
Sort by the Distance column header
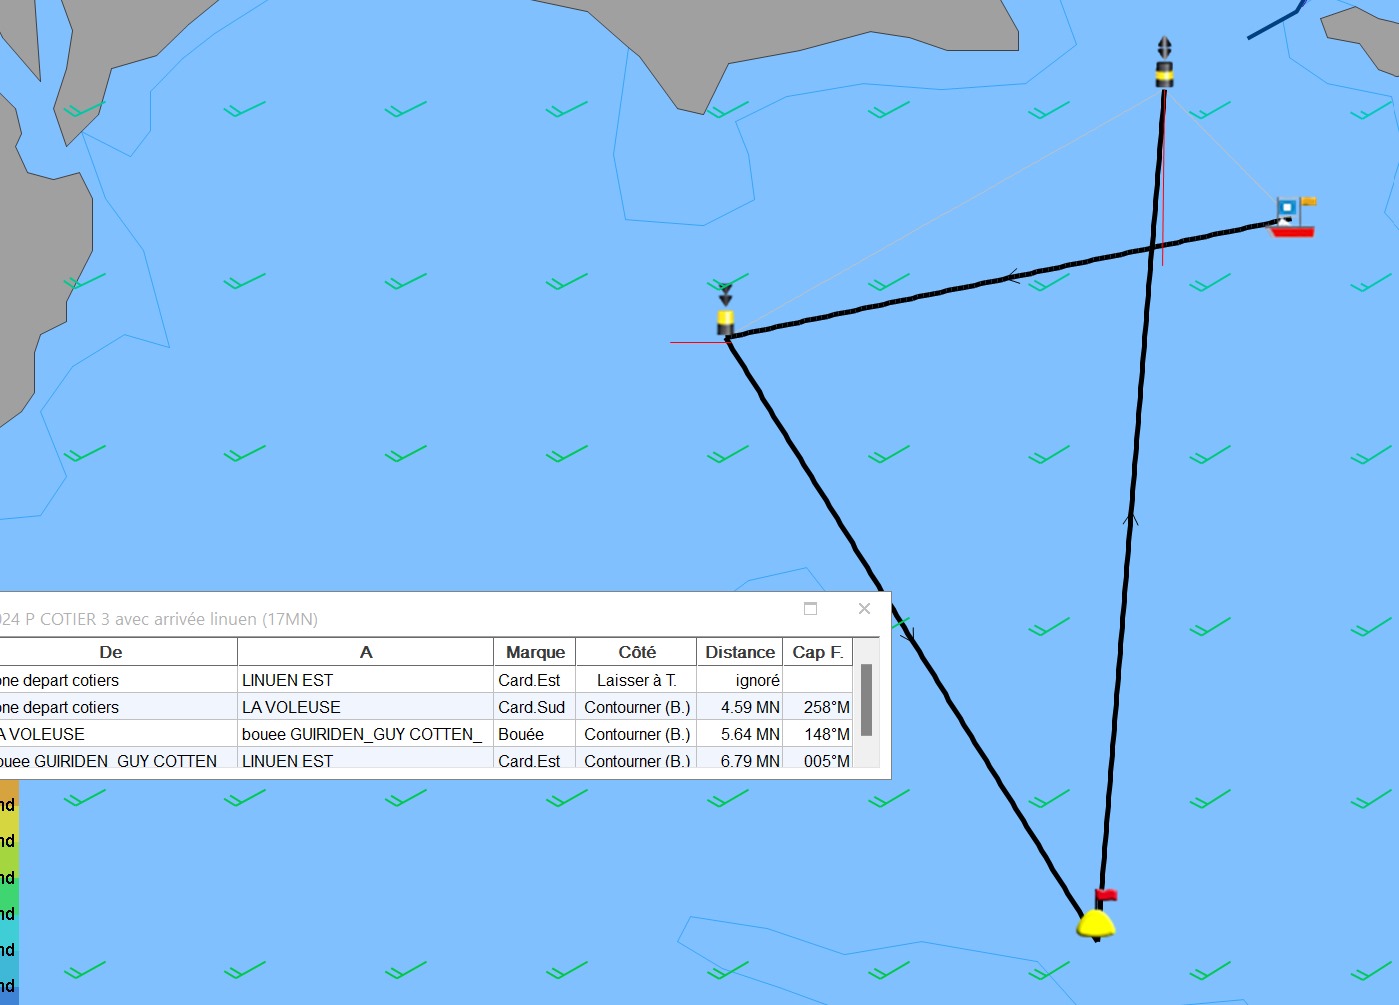739,652
